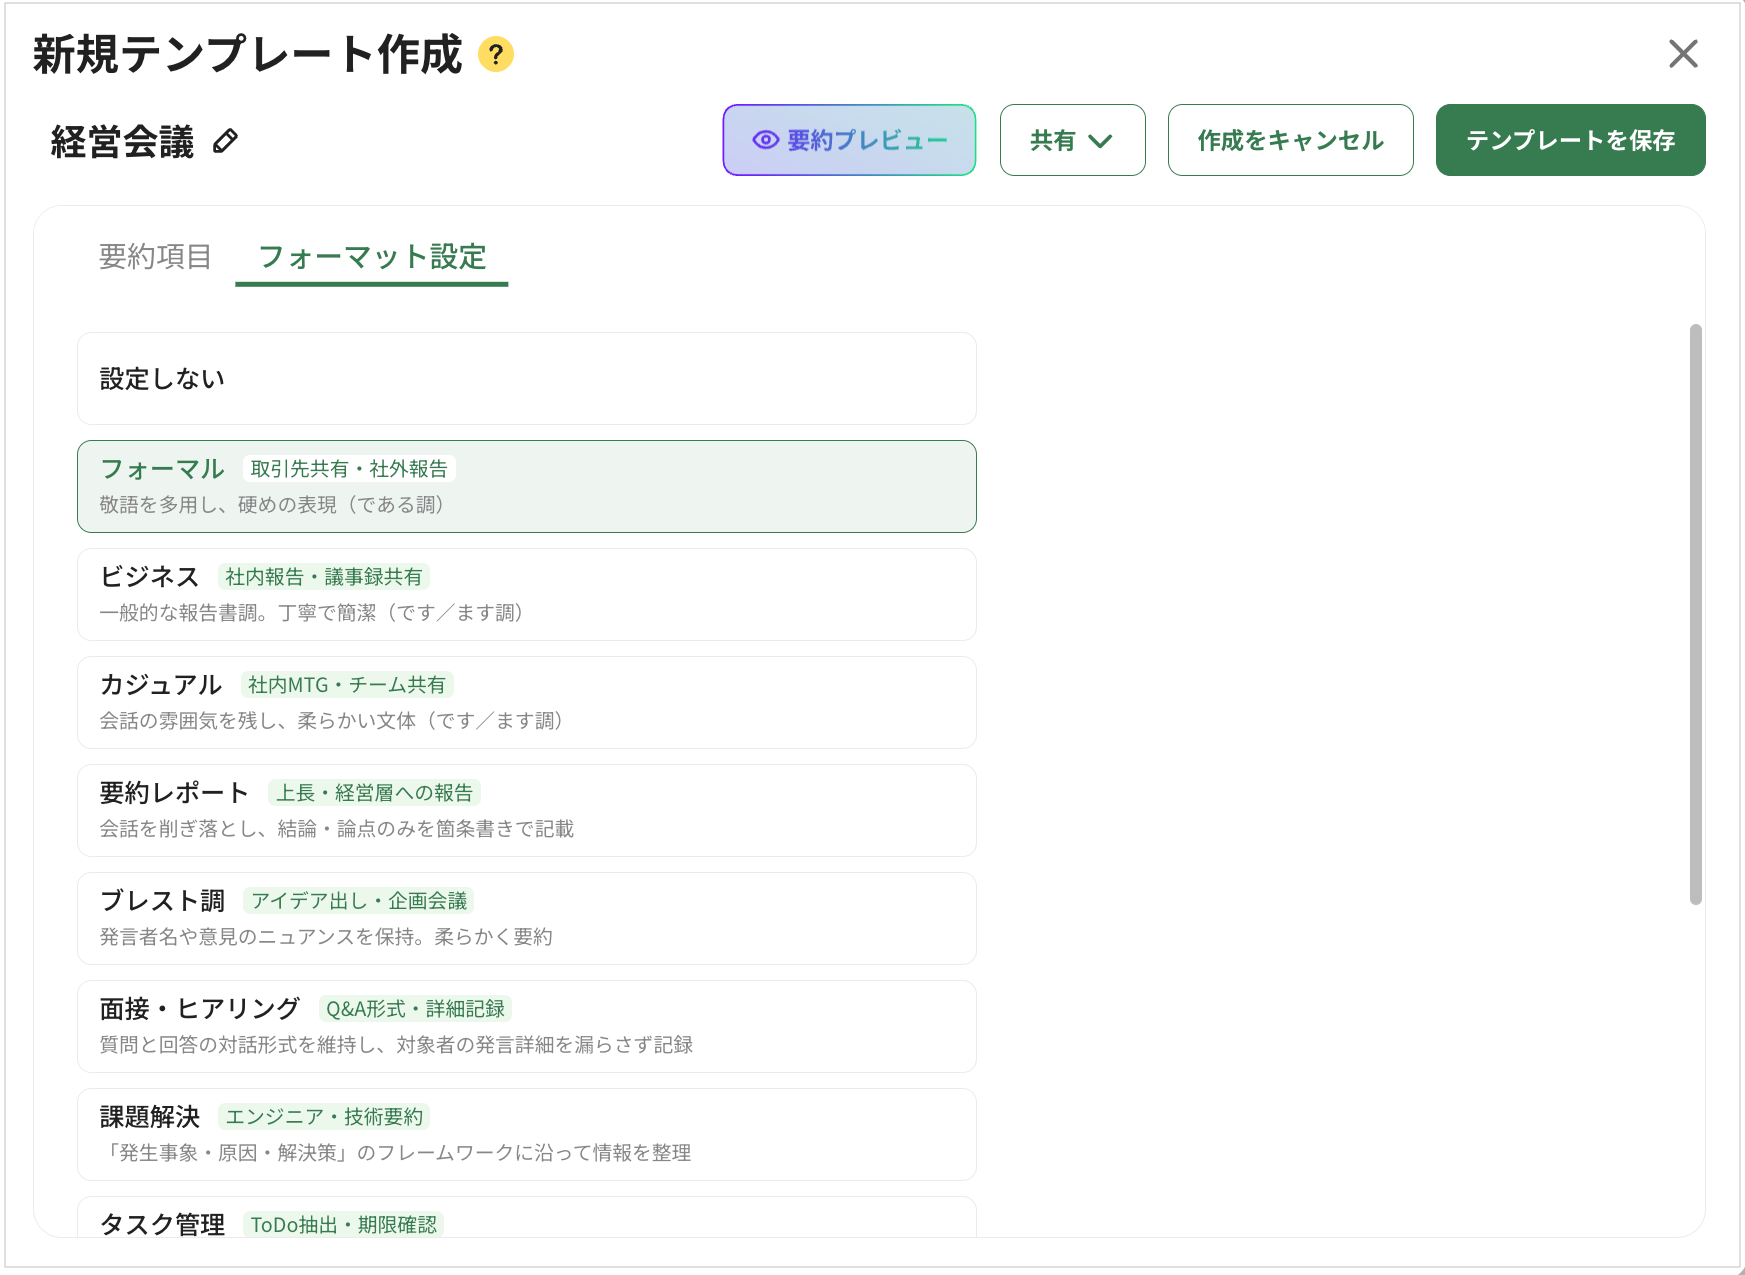Image resolution: width=1745 pixels, height=1275 pixels.
Task: Switch to the 要約項目 tab
Action: point(155,257)
